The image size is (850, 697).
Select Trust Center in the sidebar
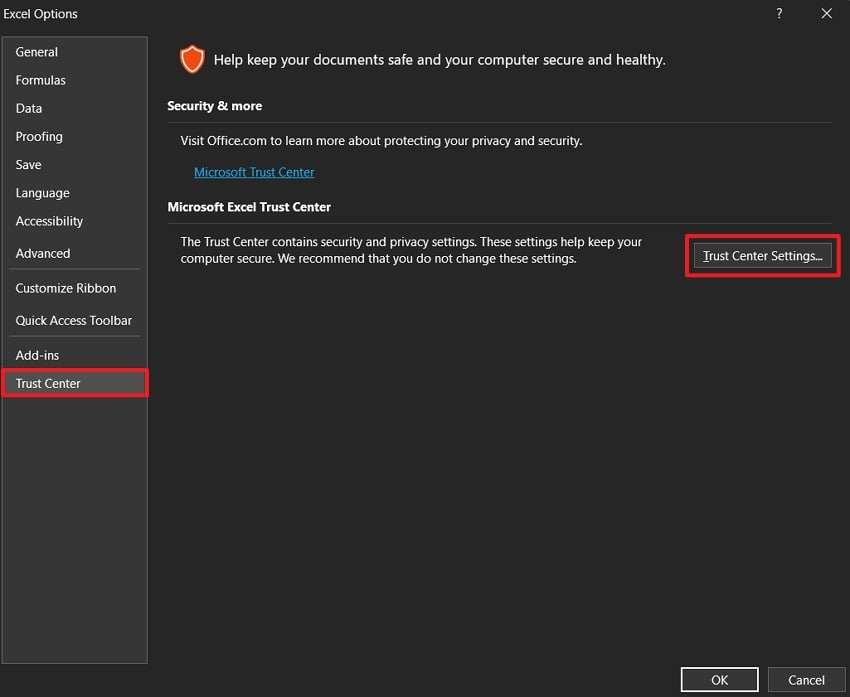(x=74, y=384)
